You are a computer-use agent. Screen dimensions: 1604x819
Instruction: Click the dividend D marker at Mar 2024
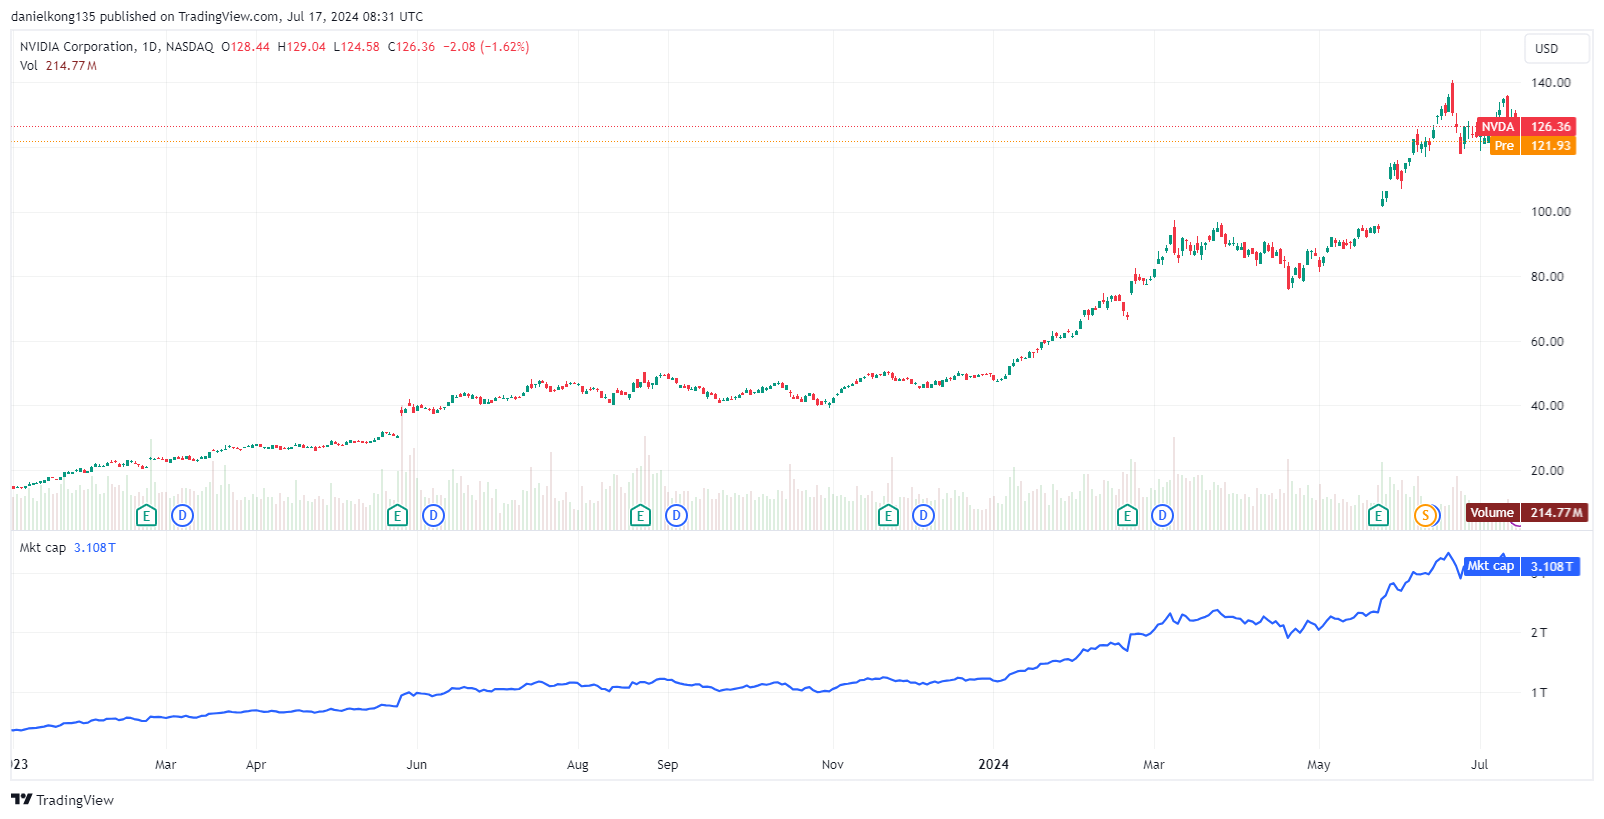pos(1162,516)
